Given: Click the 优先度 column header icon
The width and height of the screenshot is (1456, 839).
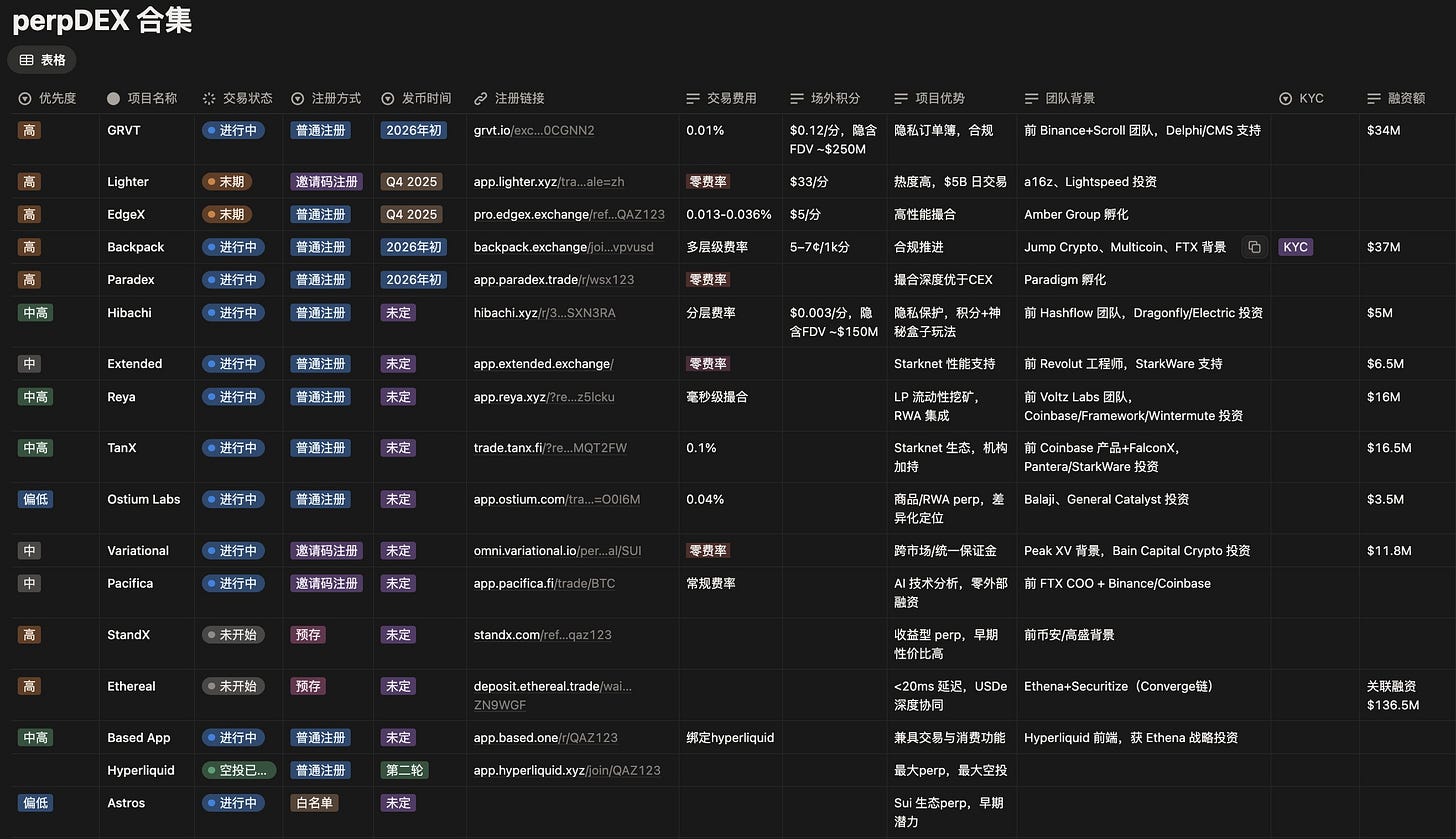Looking at the screenshot, I should [25, 98].
